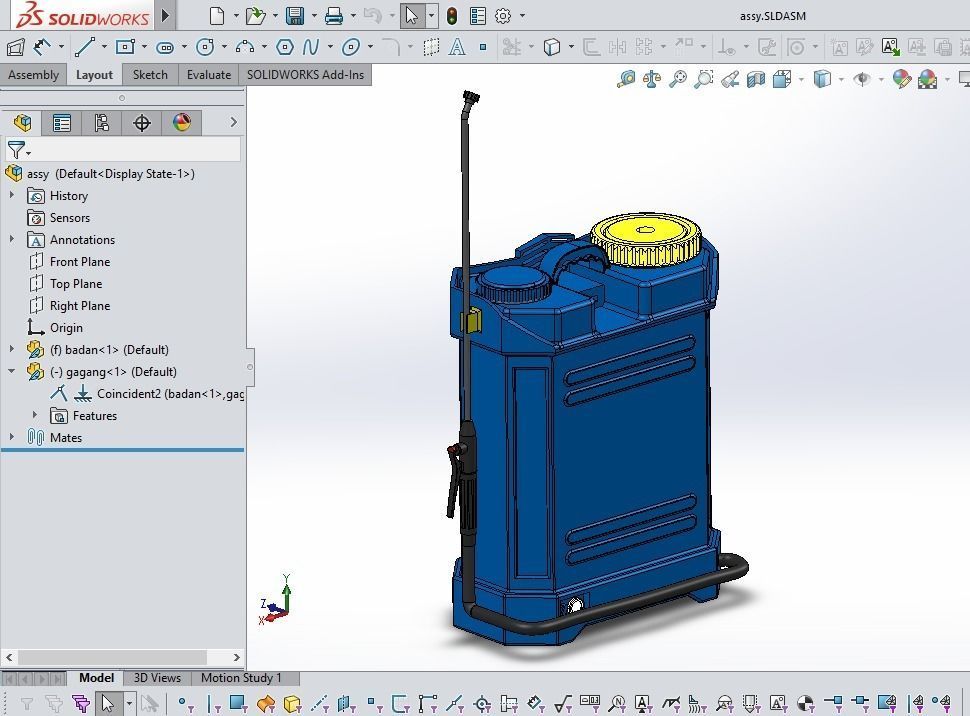Image resolution: width=970 pixels, height=716 pixels.
Task: Select the Line sketch tool
Action: (84, 47)
